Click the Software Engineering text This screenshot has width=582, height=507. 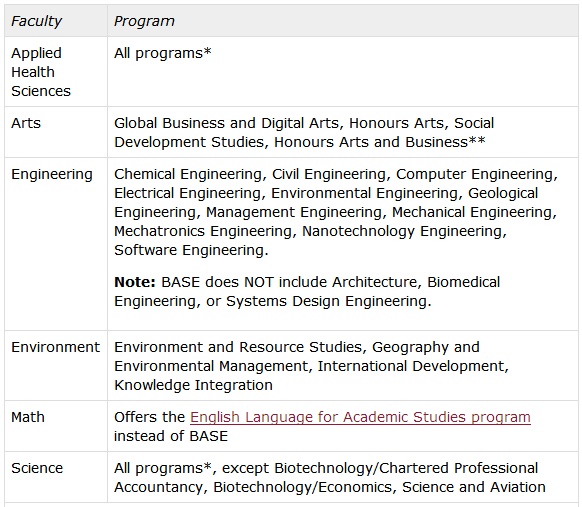[x=189, y=250]
